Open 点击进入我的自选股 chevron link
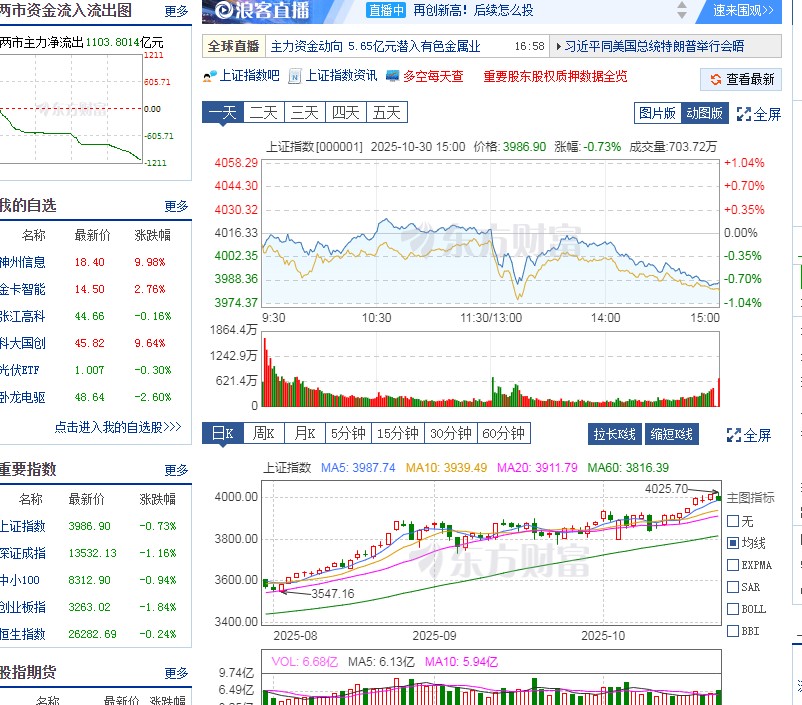 coord(118,427)
